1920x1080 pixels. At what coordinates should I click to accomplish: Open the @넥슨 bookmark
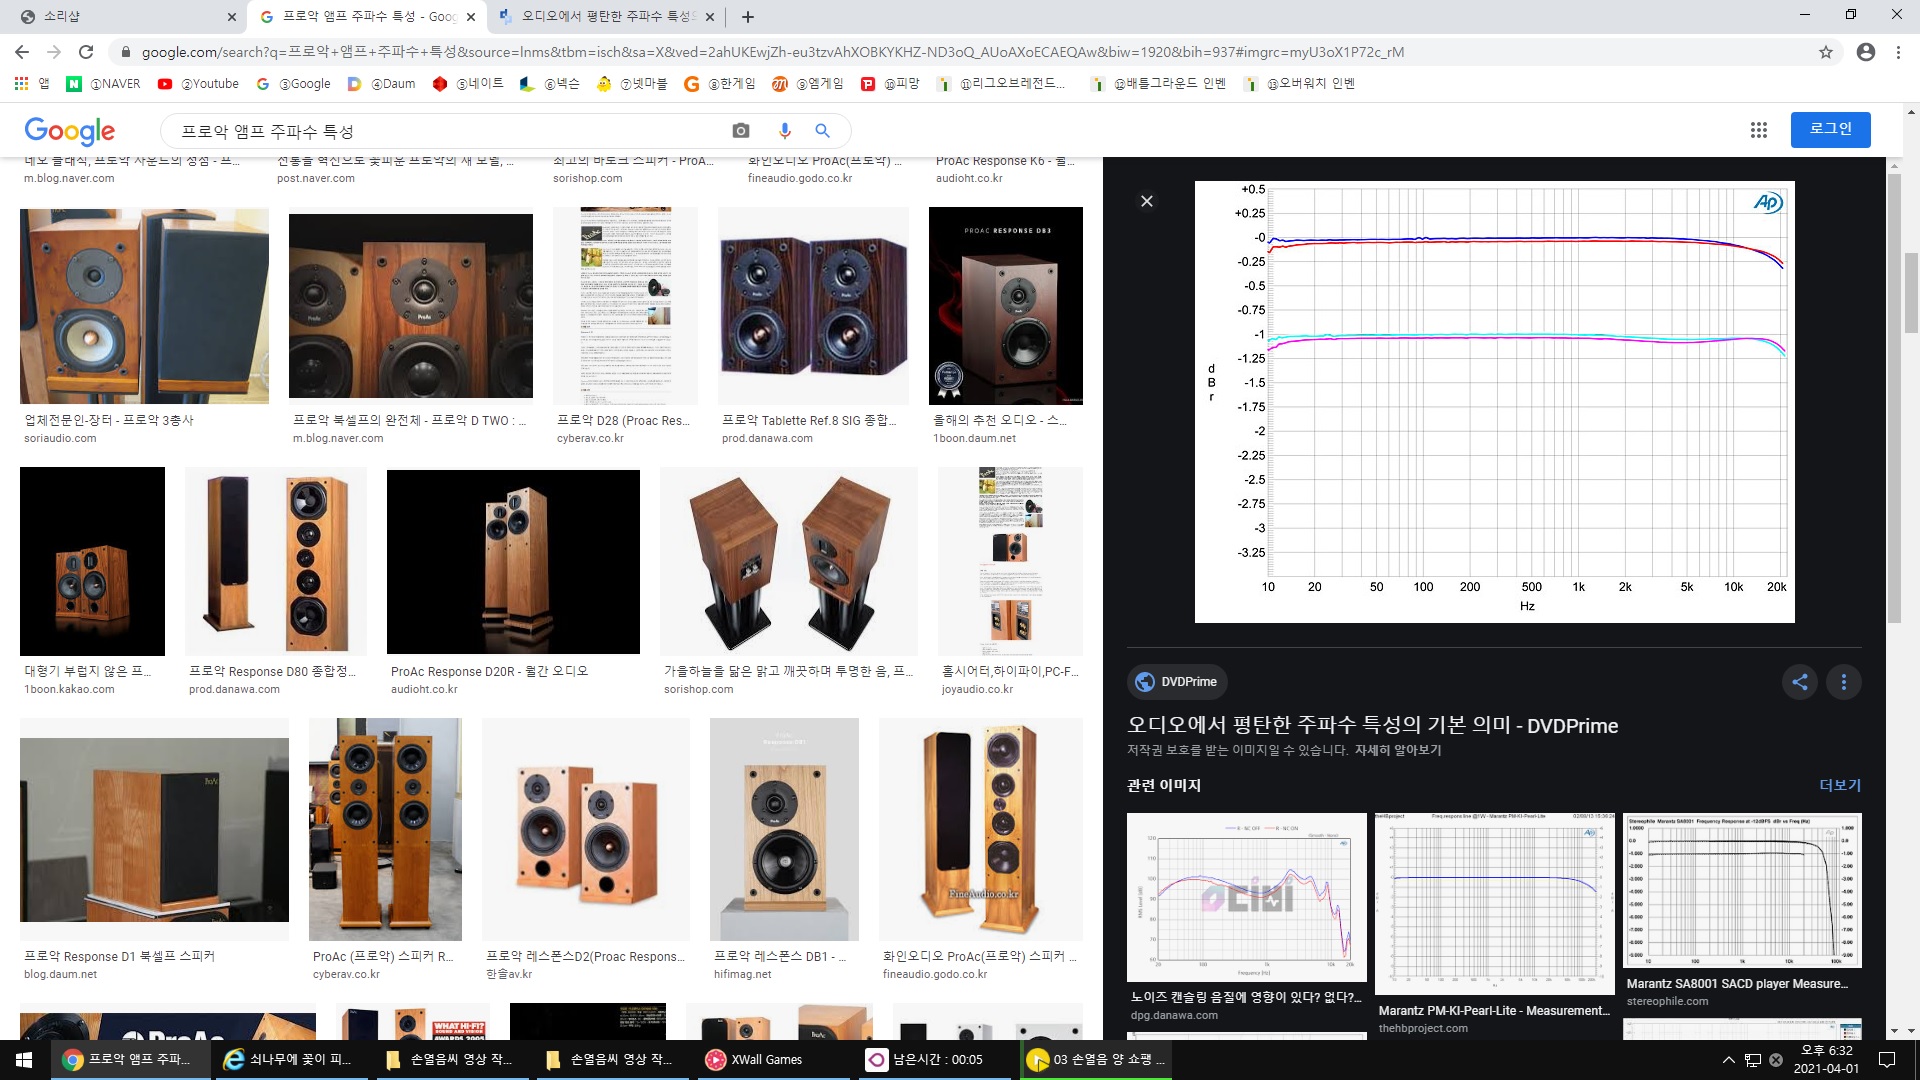click(x=549, y=84)
